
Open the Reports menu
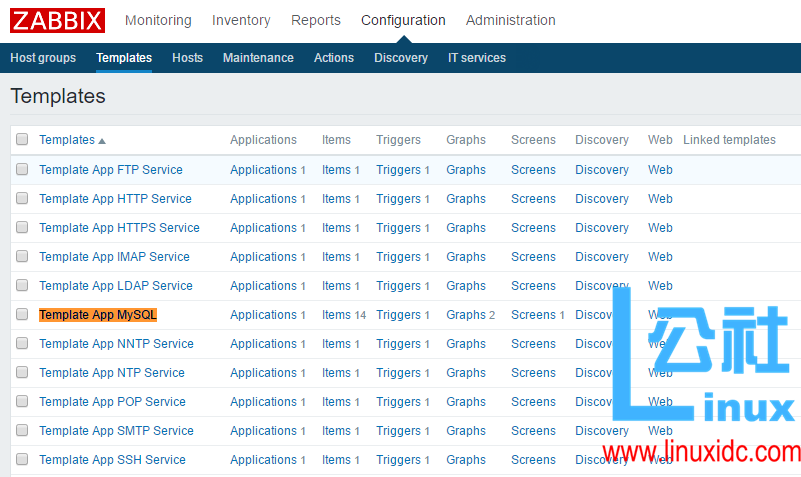click(316, 20)
